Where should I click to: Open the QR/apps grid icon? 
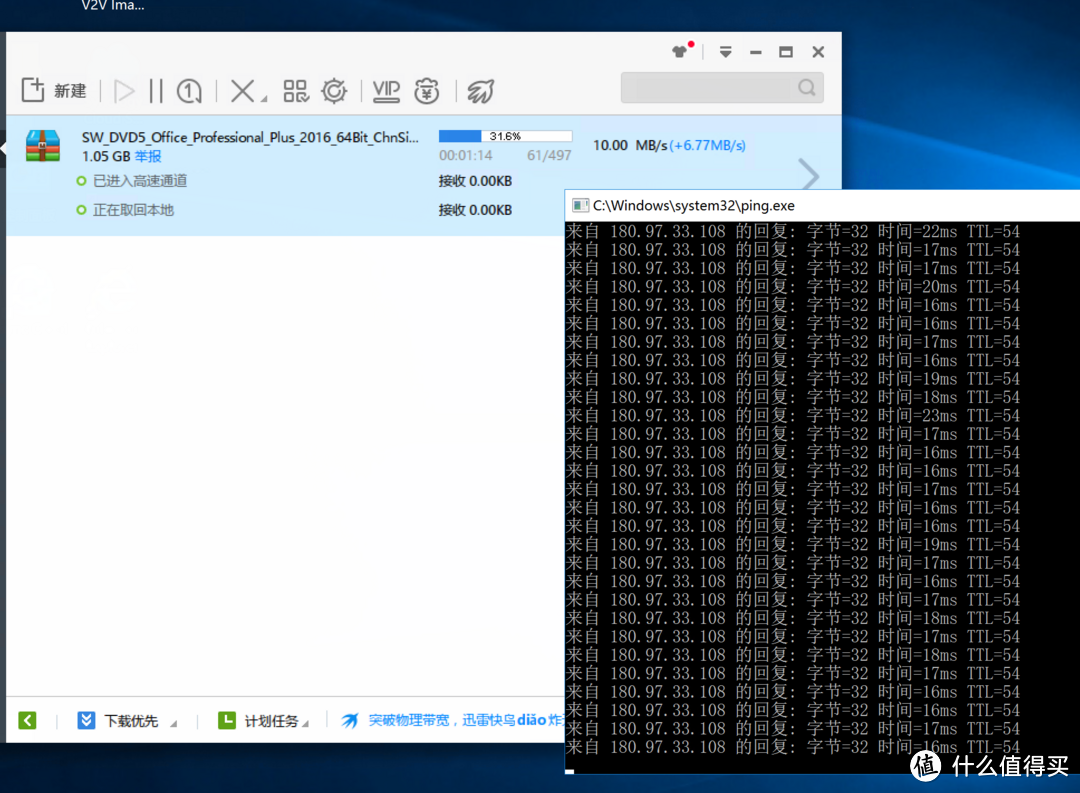tap(296, 91)
